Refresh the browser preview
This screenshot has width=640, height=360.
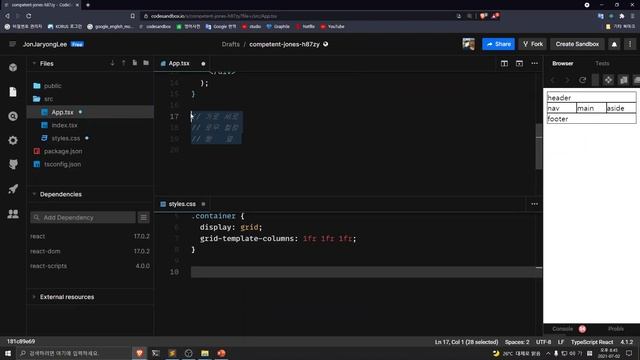point(582,80)
